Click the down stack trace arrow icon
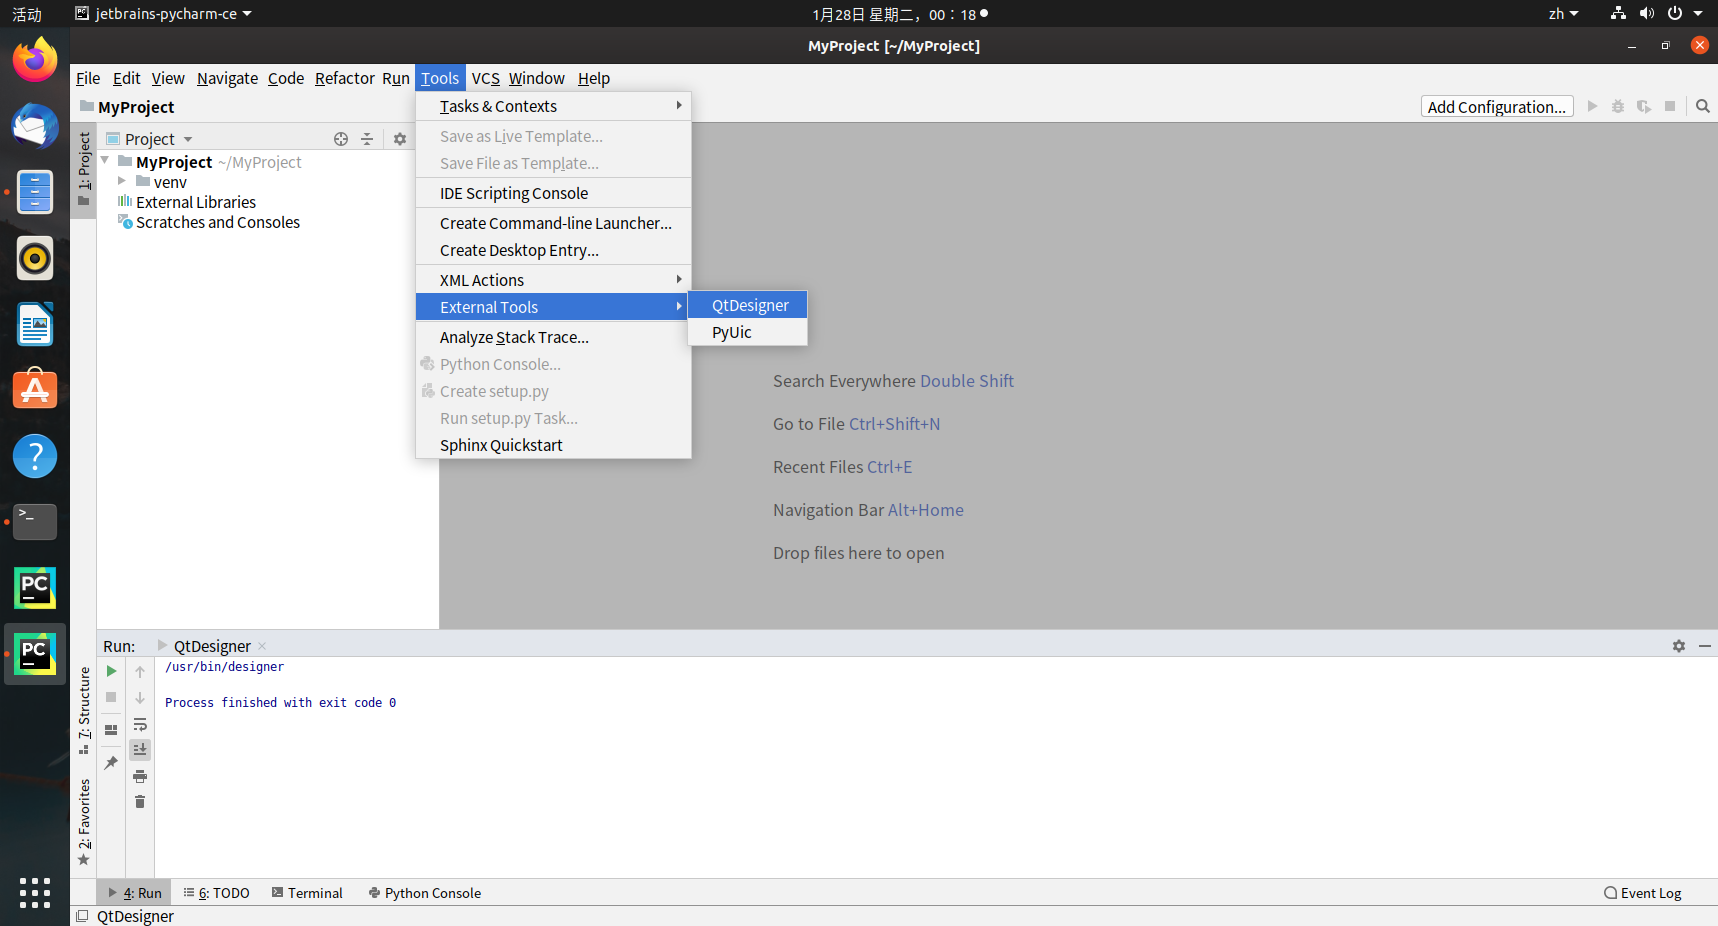 [140, 698]
